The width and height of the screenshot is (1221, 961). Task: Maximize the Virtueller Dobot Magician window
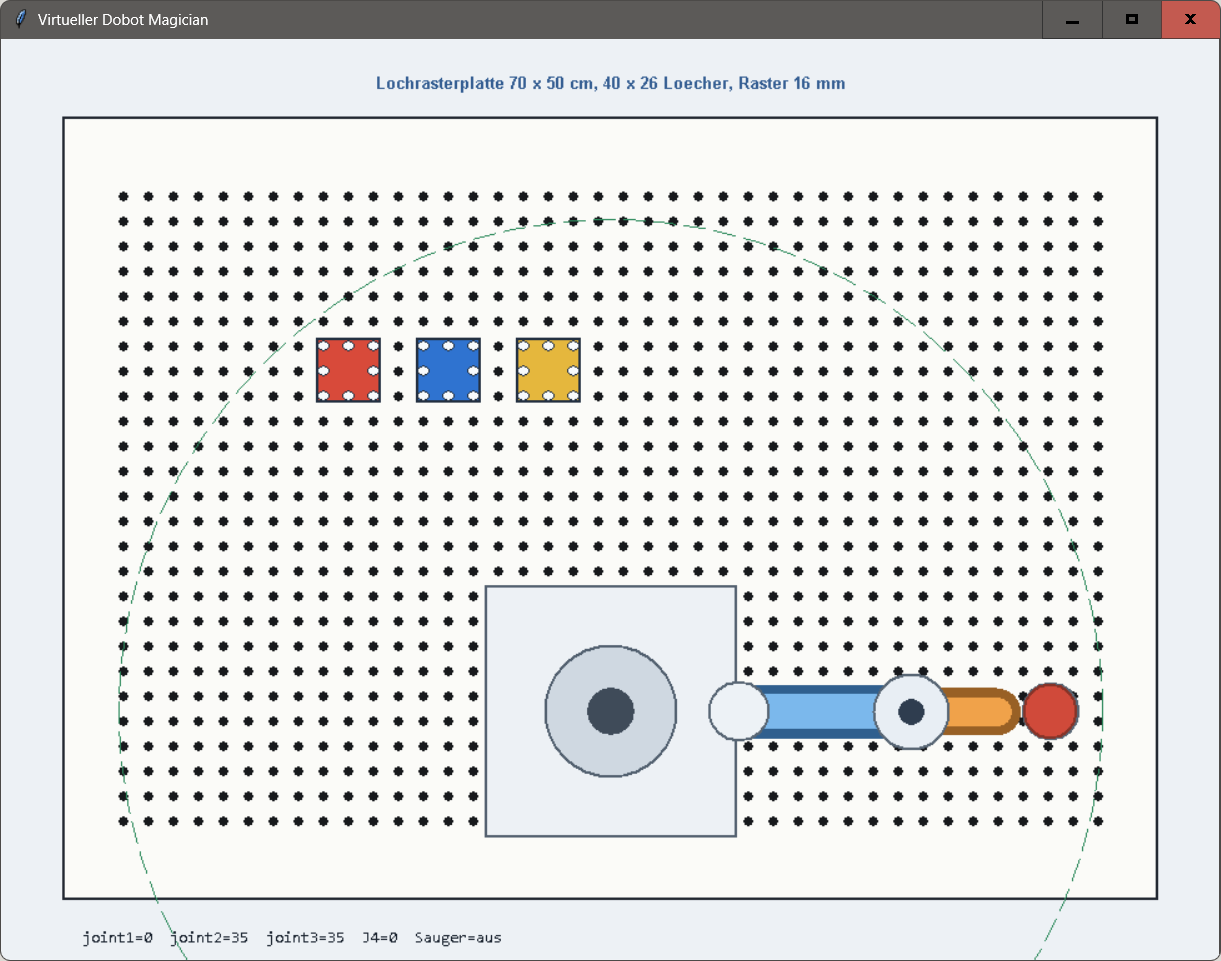pos(1132,19)
